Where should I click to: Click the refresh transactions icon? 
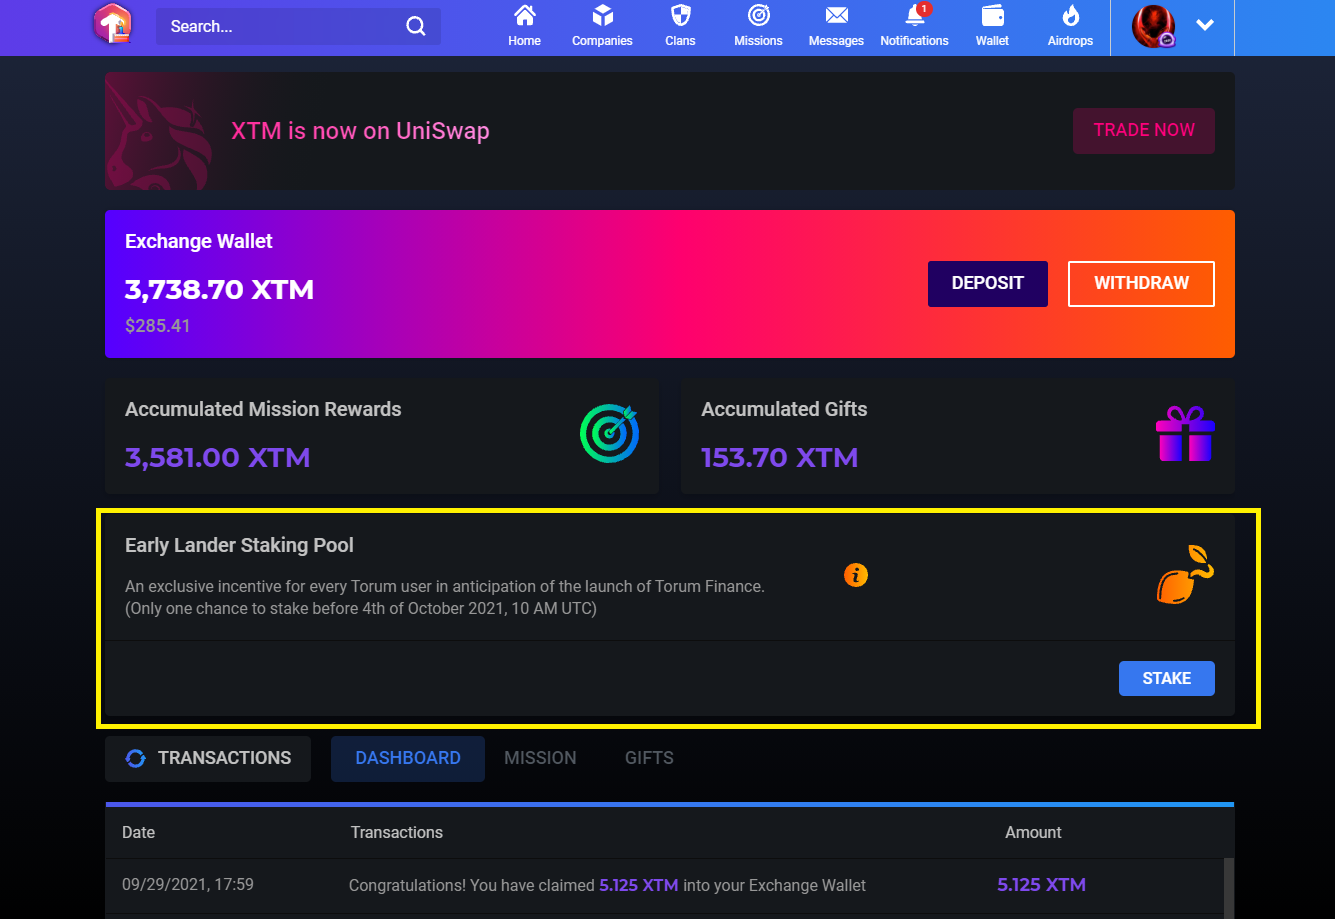coord(135,759)
